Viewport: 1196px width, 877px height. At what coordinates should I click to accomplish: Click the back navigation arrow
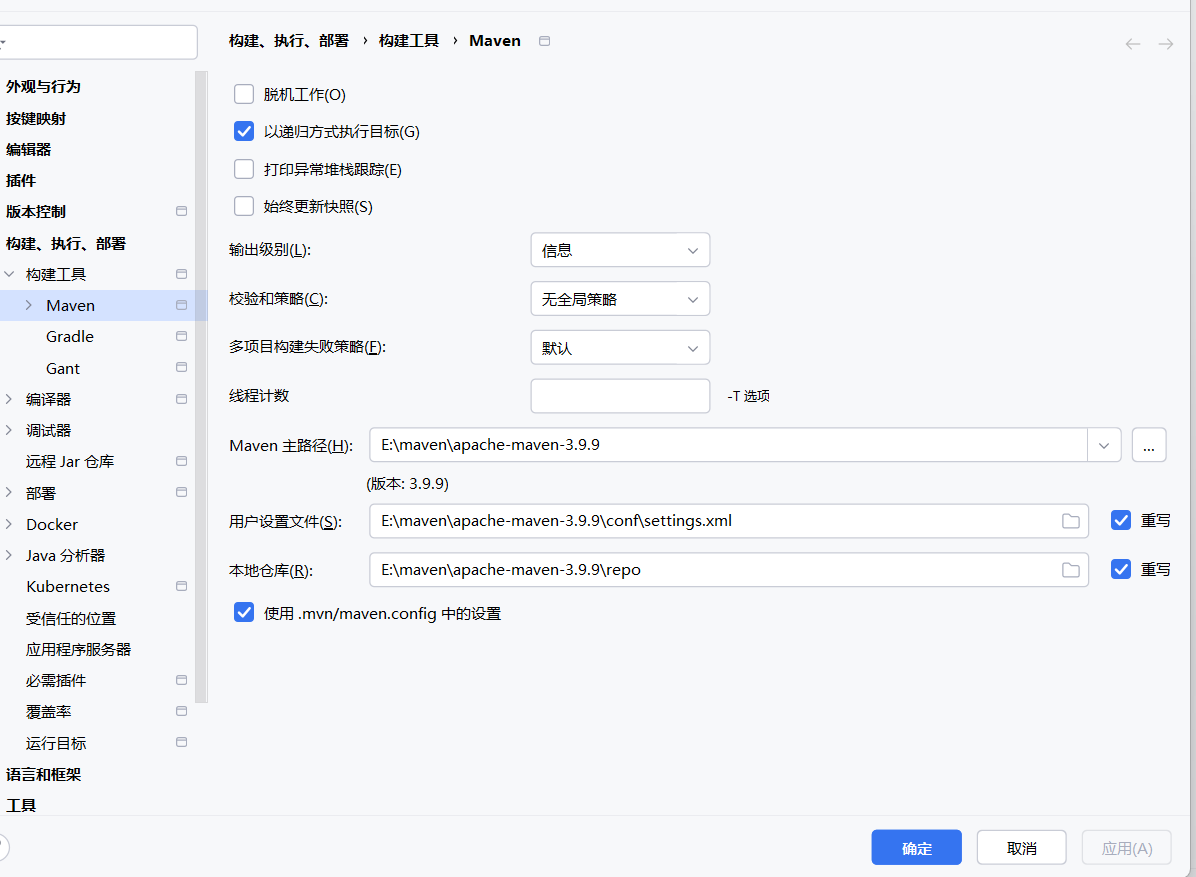click(1132, 44)
